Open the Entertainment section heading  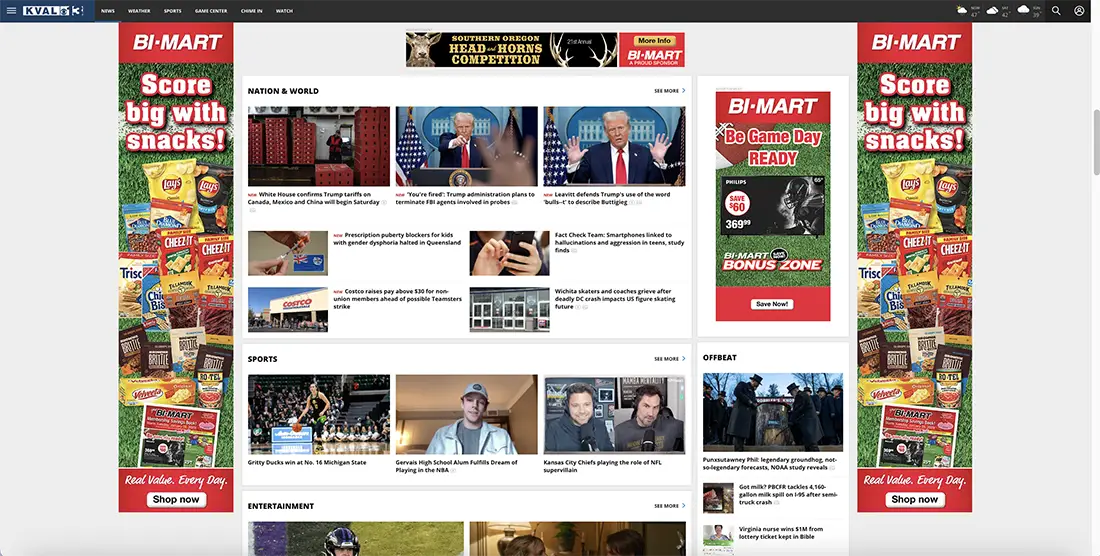point(281,506)
